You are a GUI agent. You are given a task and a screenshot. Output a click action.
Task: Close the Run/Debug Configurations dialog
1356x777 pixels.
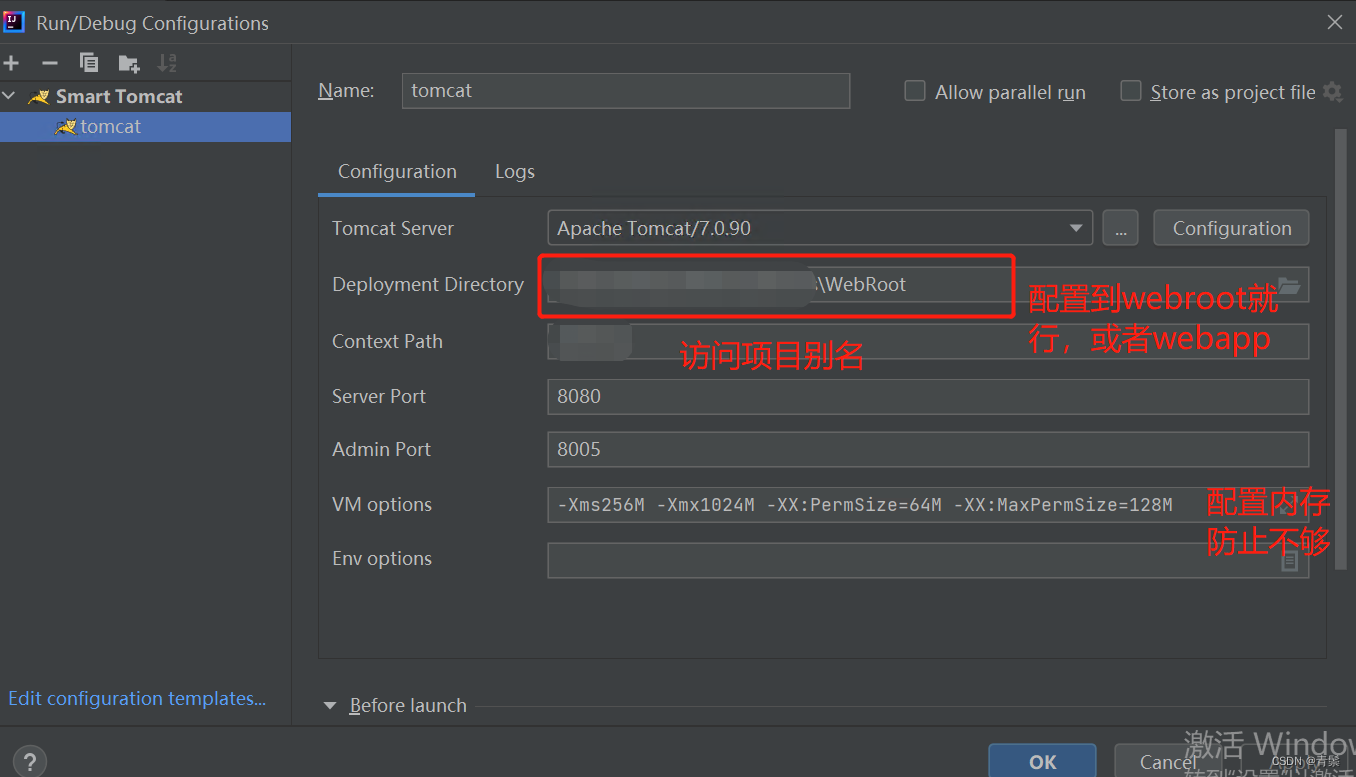point(1334,22)
